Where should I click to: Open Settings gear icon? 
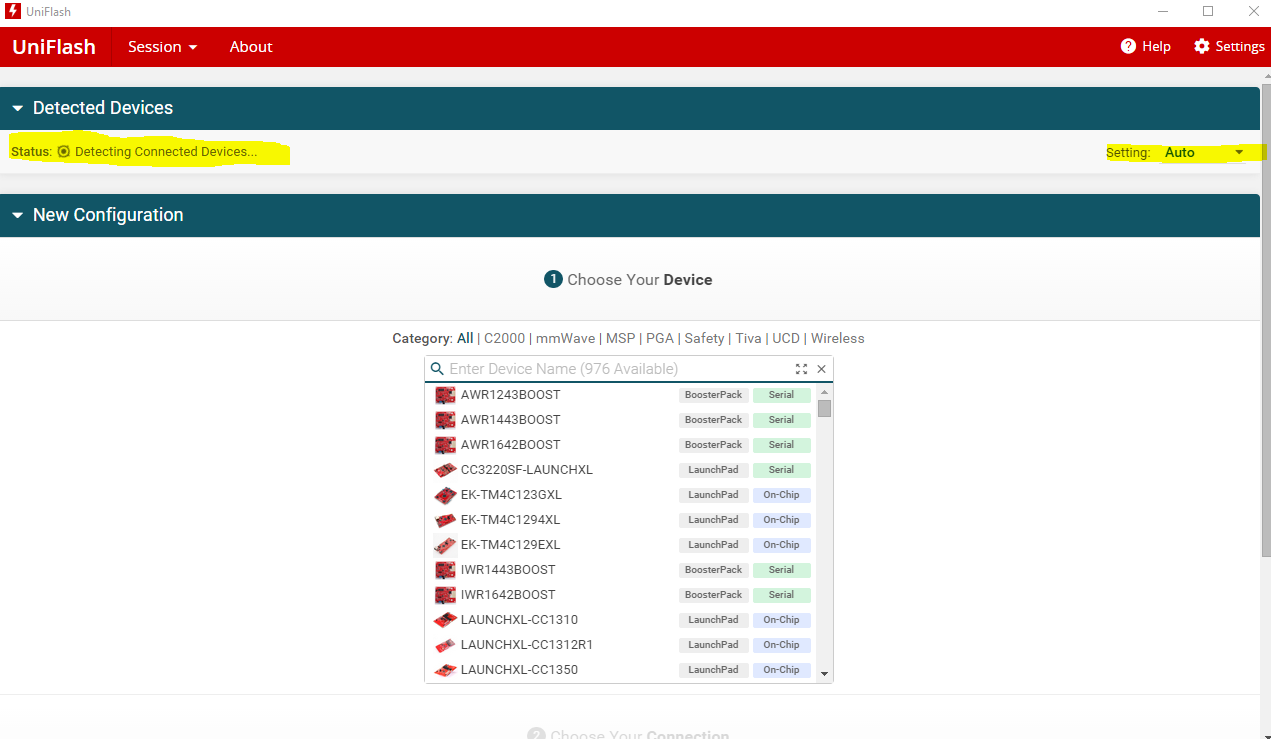(1202, 46)
